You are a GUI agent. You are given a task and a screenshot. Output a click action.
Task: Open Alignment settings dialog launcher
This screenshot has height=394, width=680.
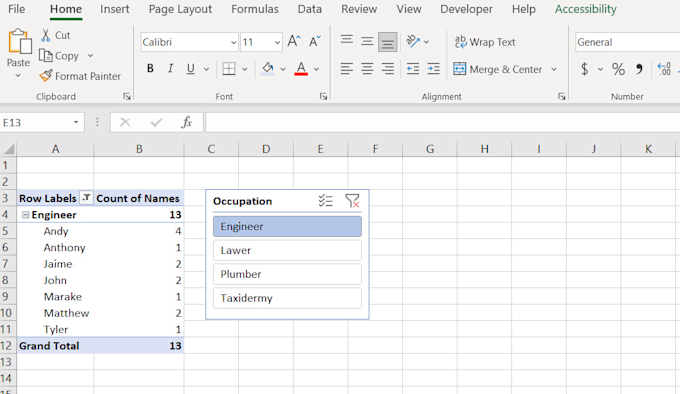562,97
